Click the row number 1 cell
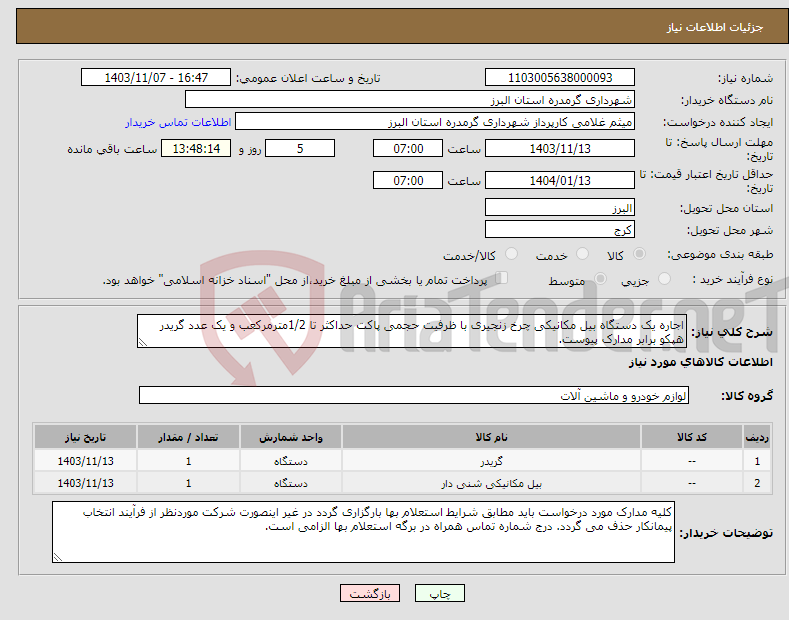Screen dimensions: 789x620 757,460
